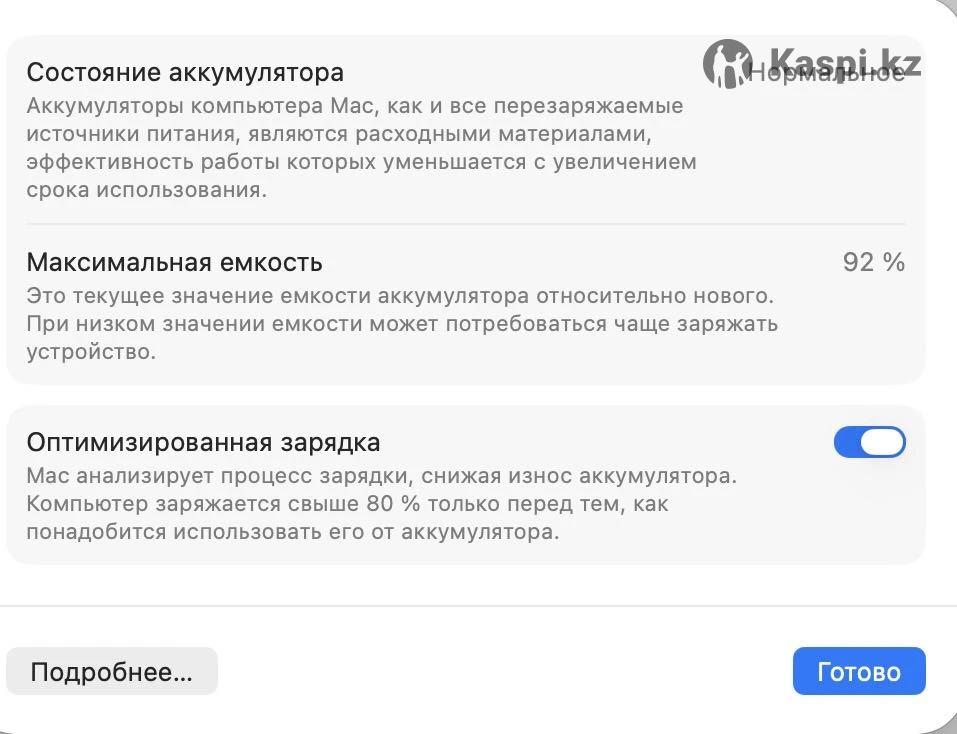
Task: Click the description under Состояние аккумулятора
Action: [x=360, y=147]
